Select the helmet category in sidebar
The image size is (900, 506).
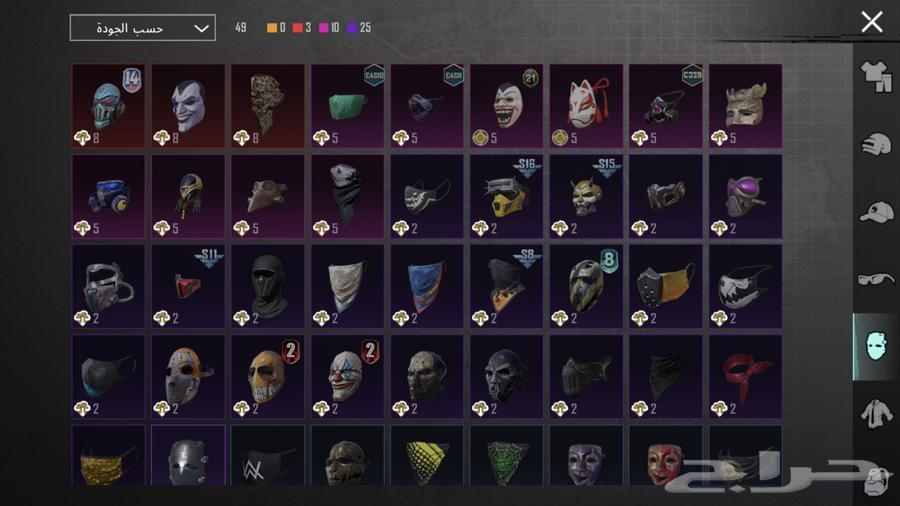876,145
